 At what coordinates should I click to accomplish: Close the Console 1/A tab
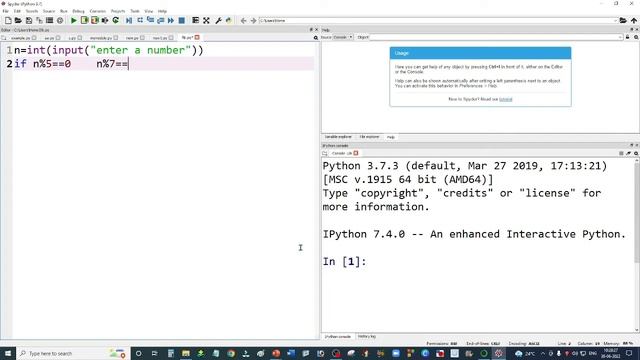356,153
